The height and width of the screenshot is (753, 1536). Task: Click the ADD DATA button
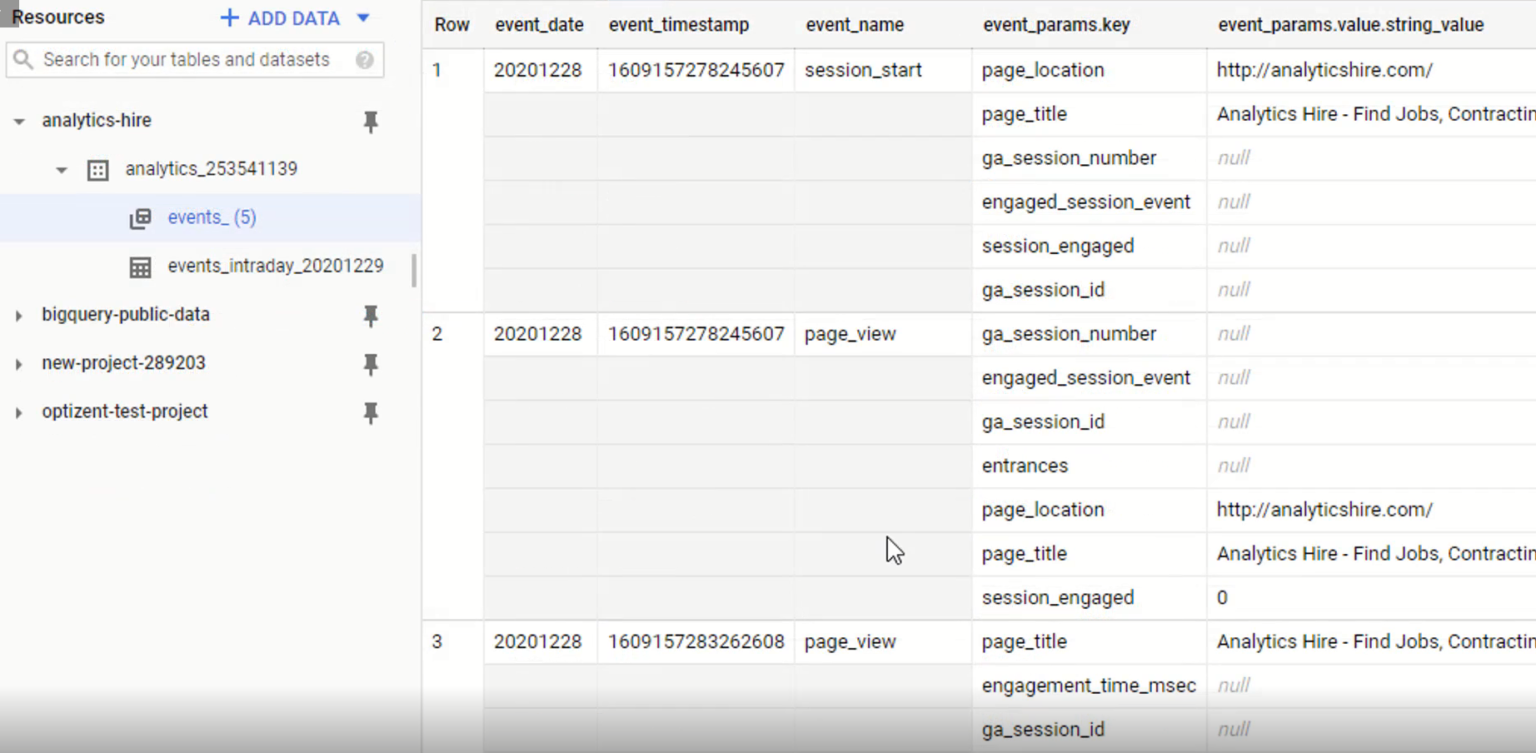click(x=281, y=17)
